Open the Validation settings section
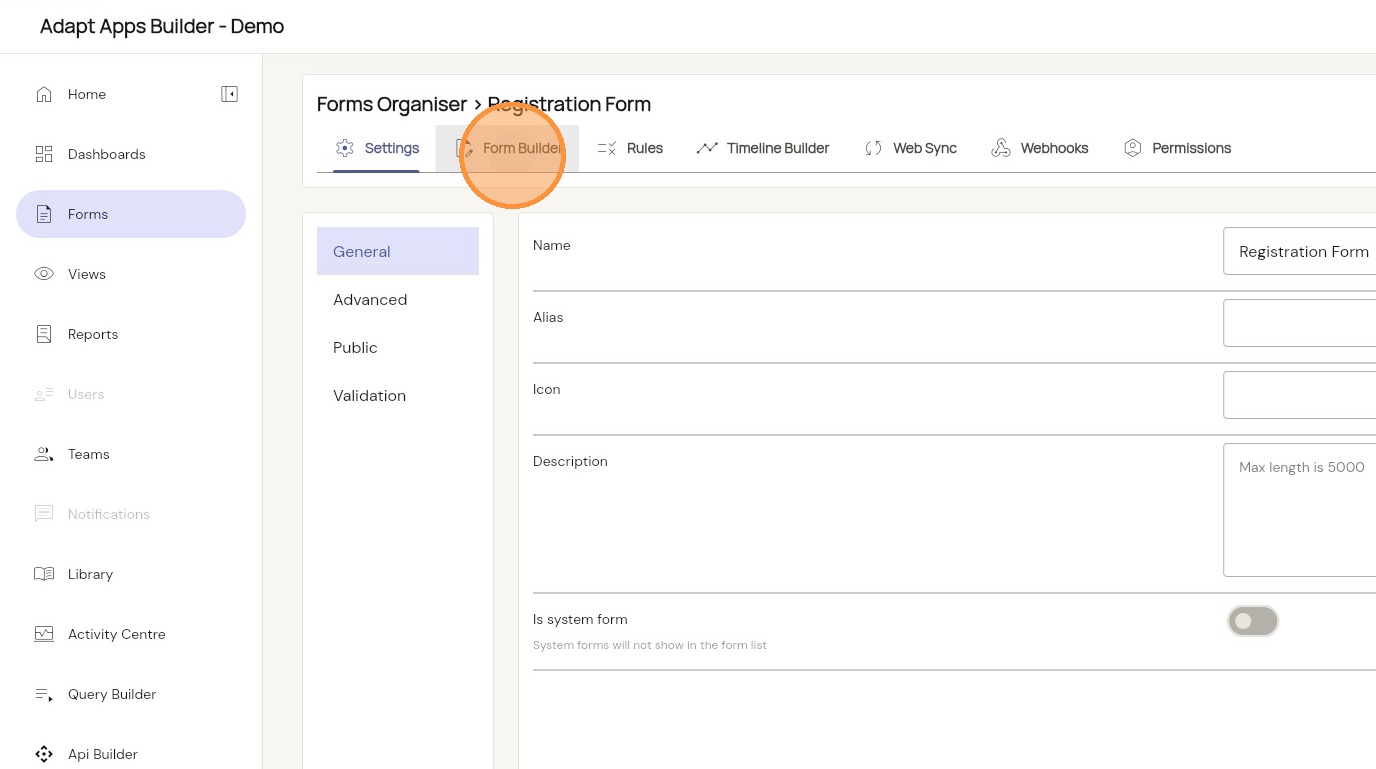Screen dimensions: 1376x769 pyautogui.click(x=370, y=396)
